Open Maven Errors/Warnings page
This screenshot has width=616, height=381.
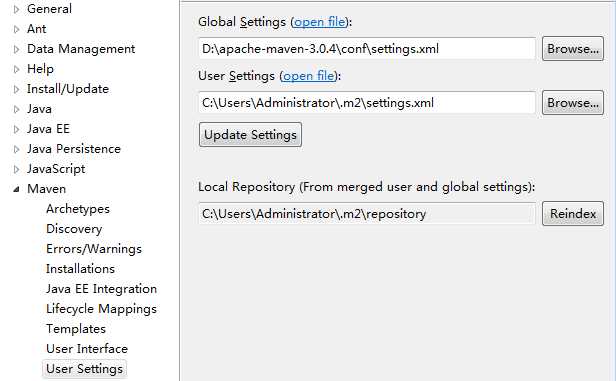94,249
